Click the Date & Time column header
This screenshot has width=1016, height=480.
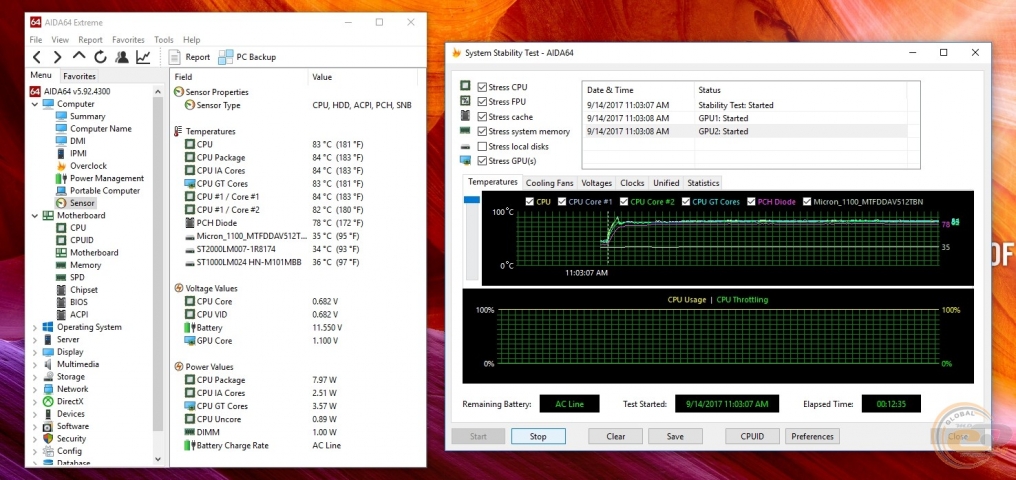coord(638,90)
